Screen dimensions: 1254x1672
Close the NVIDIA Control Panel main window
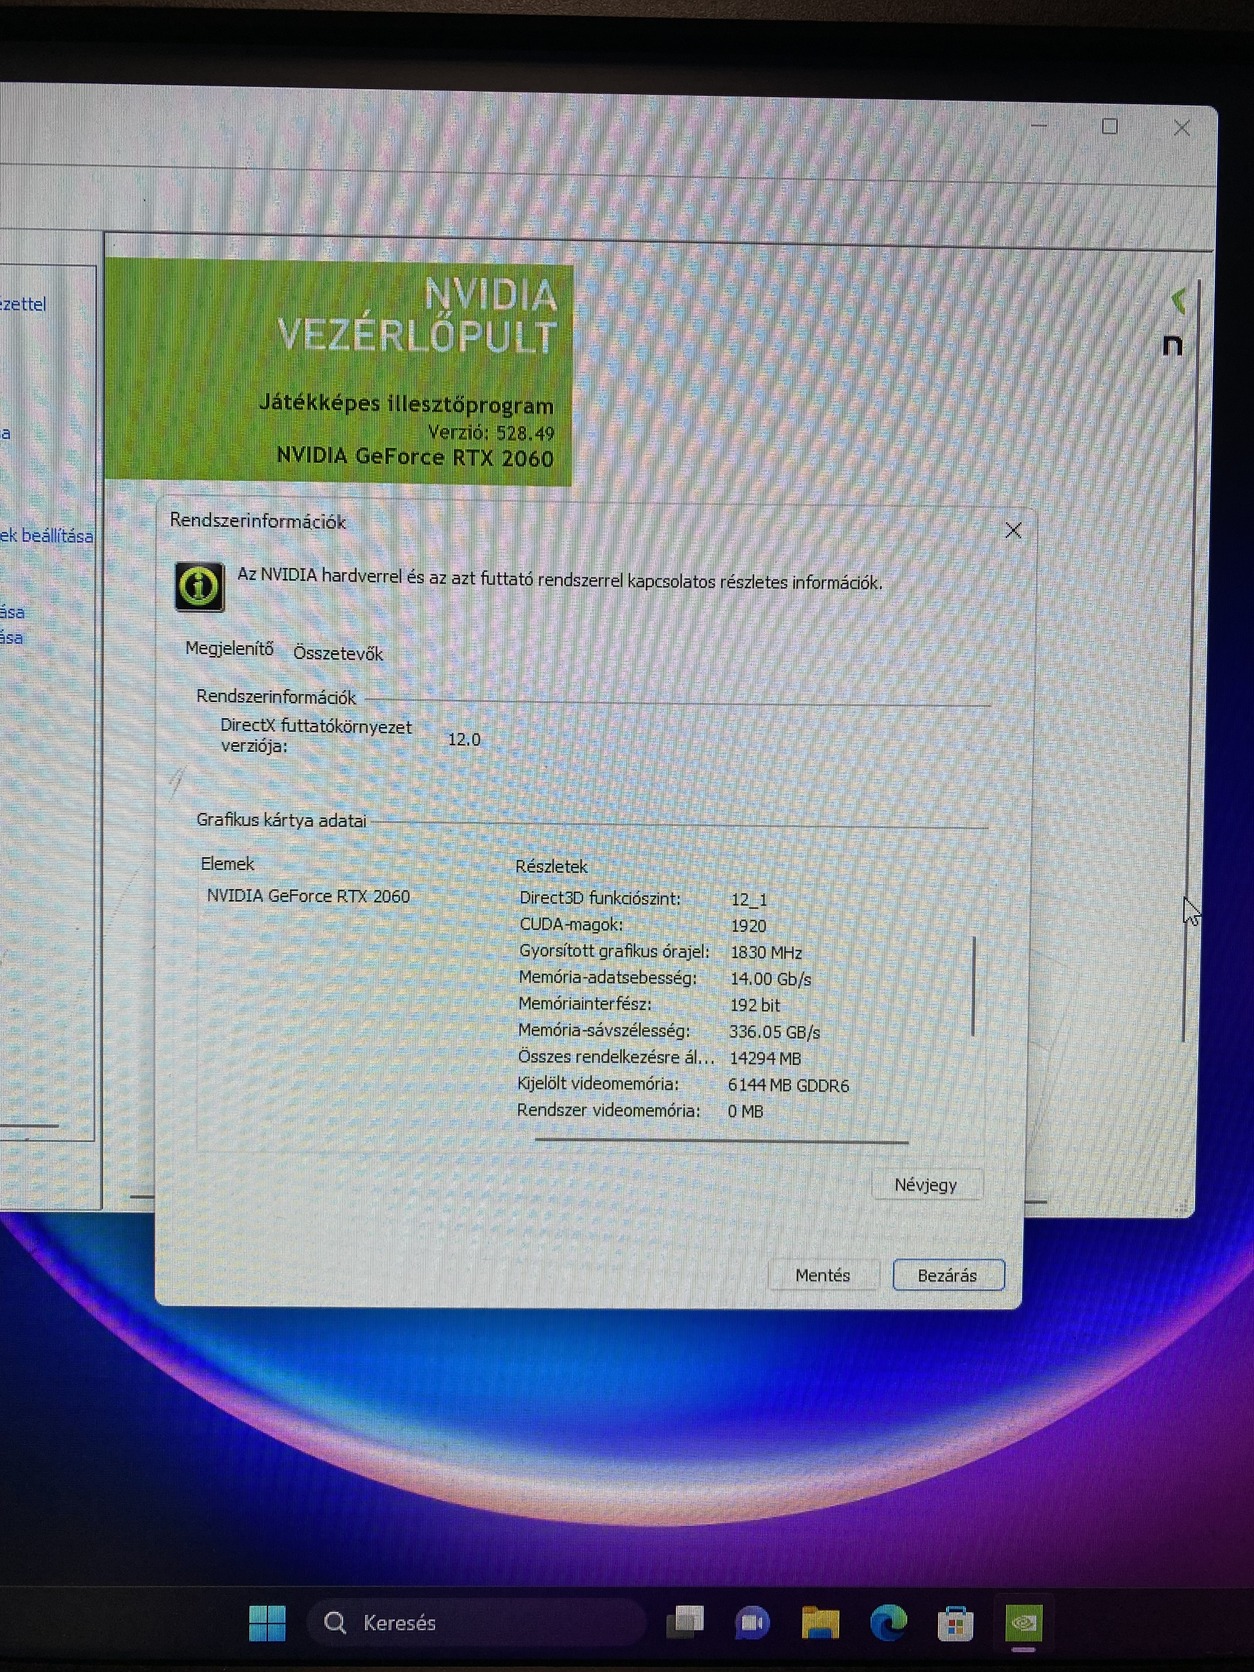[1182, 128]
